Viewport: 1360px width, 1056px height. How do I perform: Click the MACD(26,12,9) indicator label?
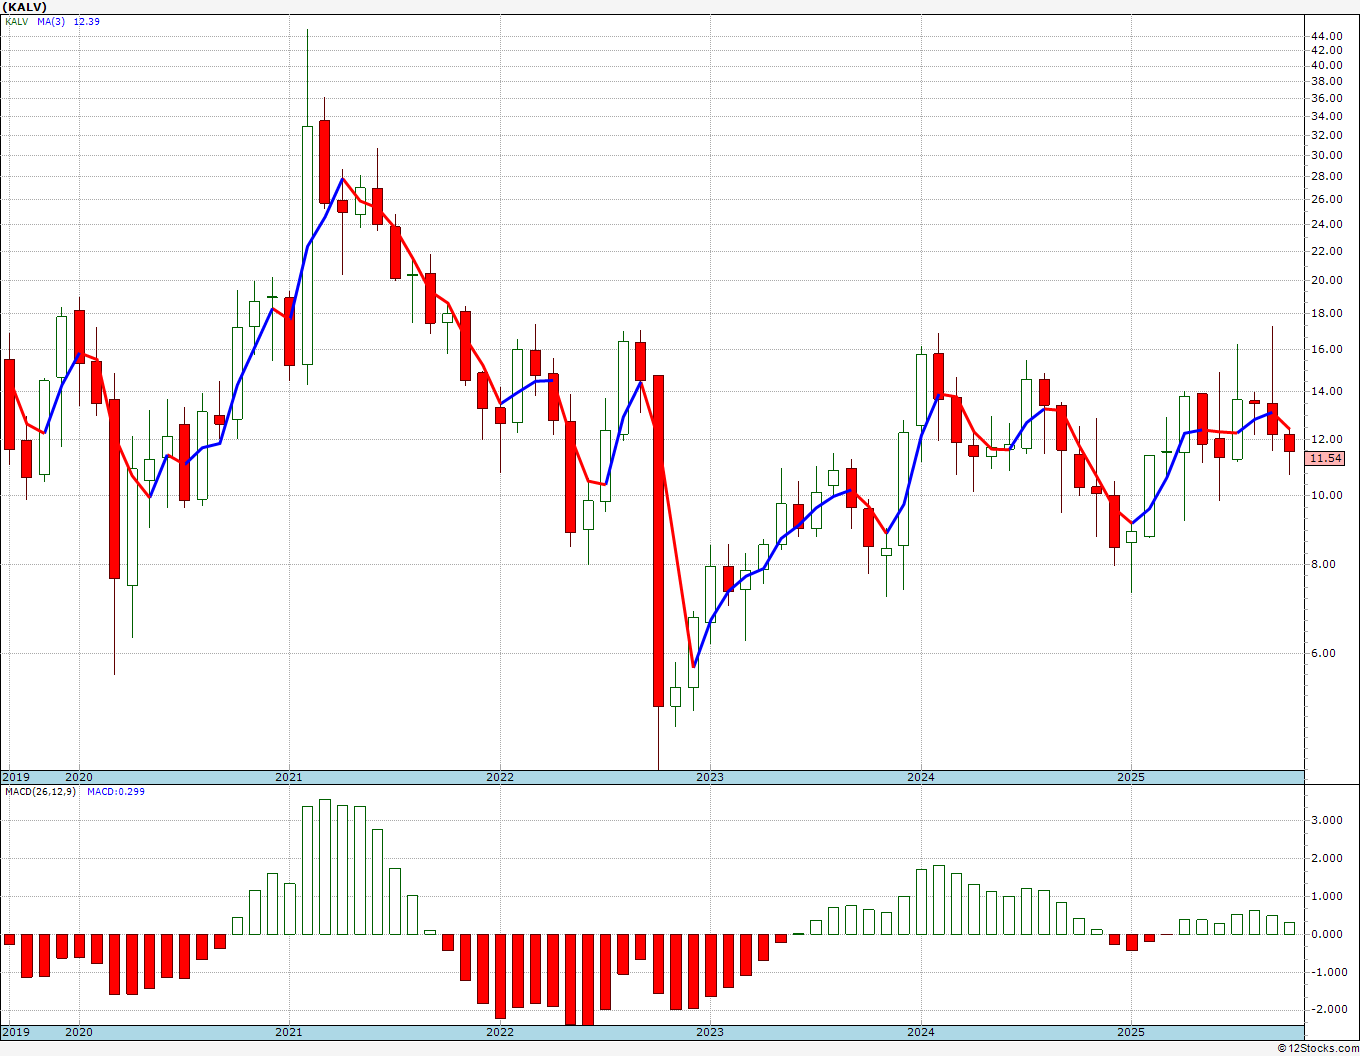click(x=39, y=791)
